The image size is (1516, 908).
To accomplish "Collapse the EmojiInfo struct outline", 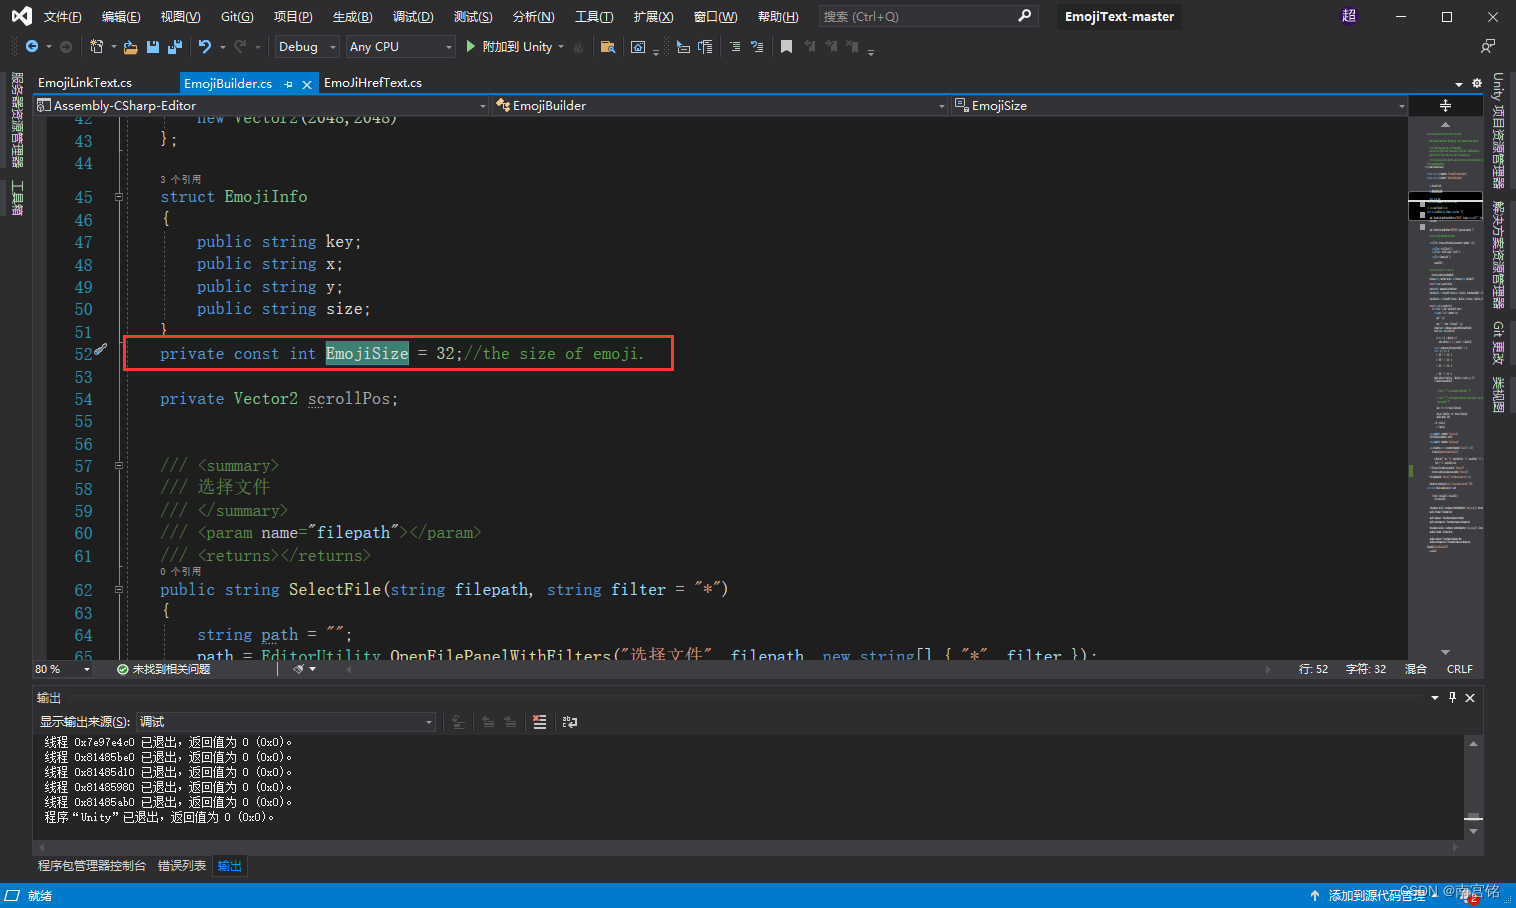I will tap(119, 197).
